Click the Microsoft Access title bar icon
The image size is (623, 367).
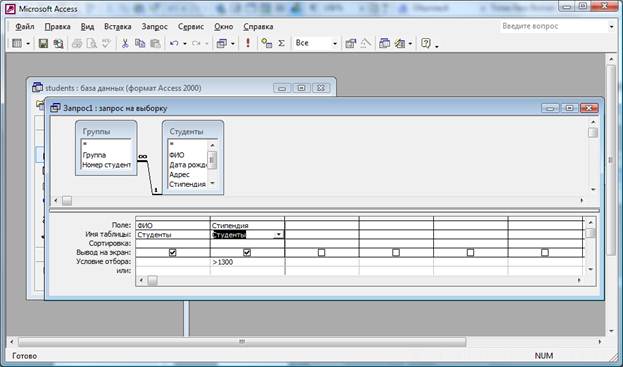click(10, 8)
